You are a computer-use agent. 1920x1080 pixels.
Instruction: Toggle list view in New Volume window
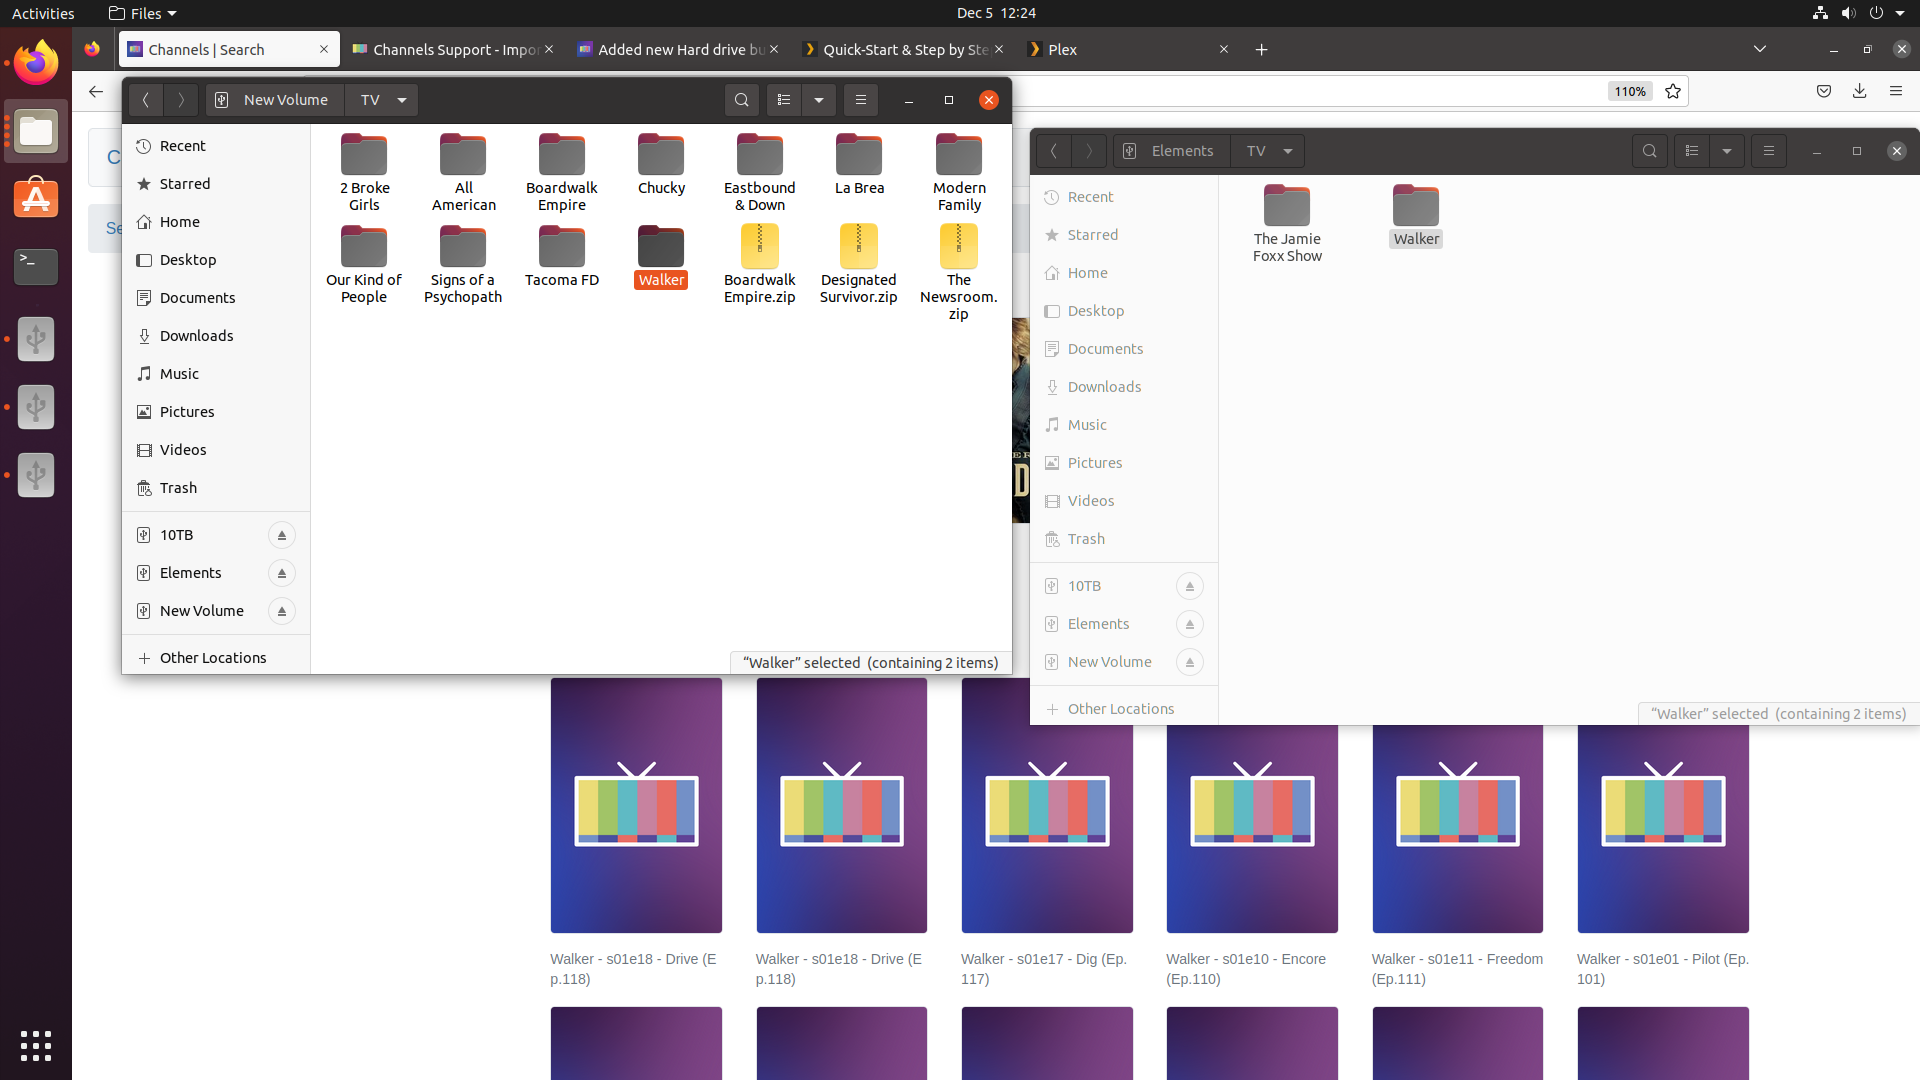pos(784,100)
